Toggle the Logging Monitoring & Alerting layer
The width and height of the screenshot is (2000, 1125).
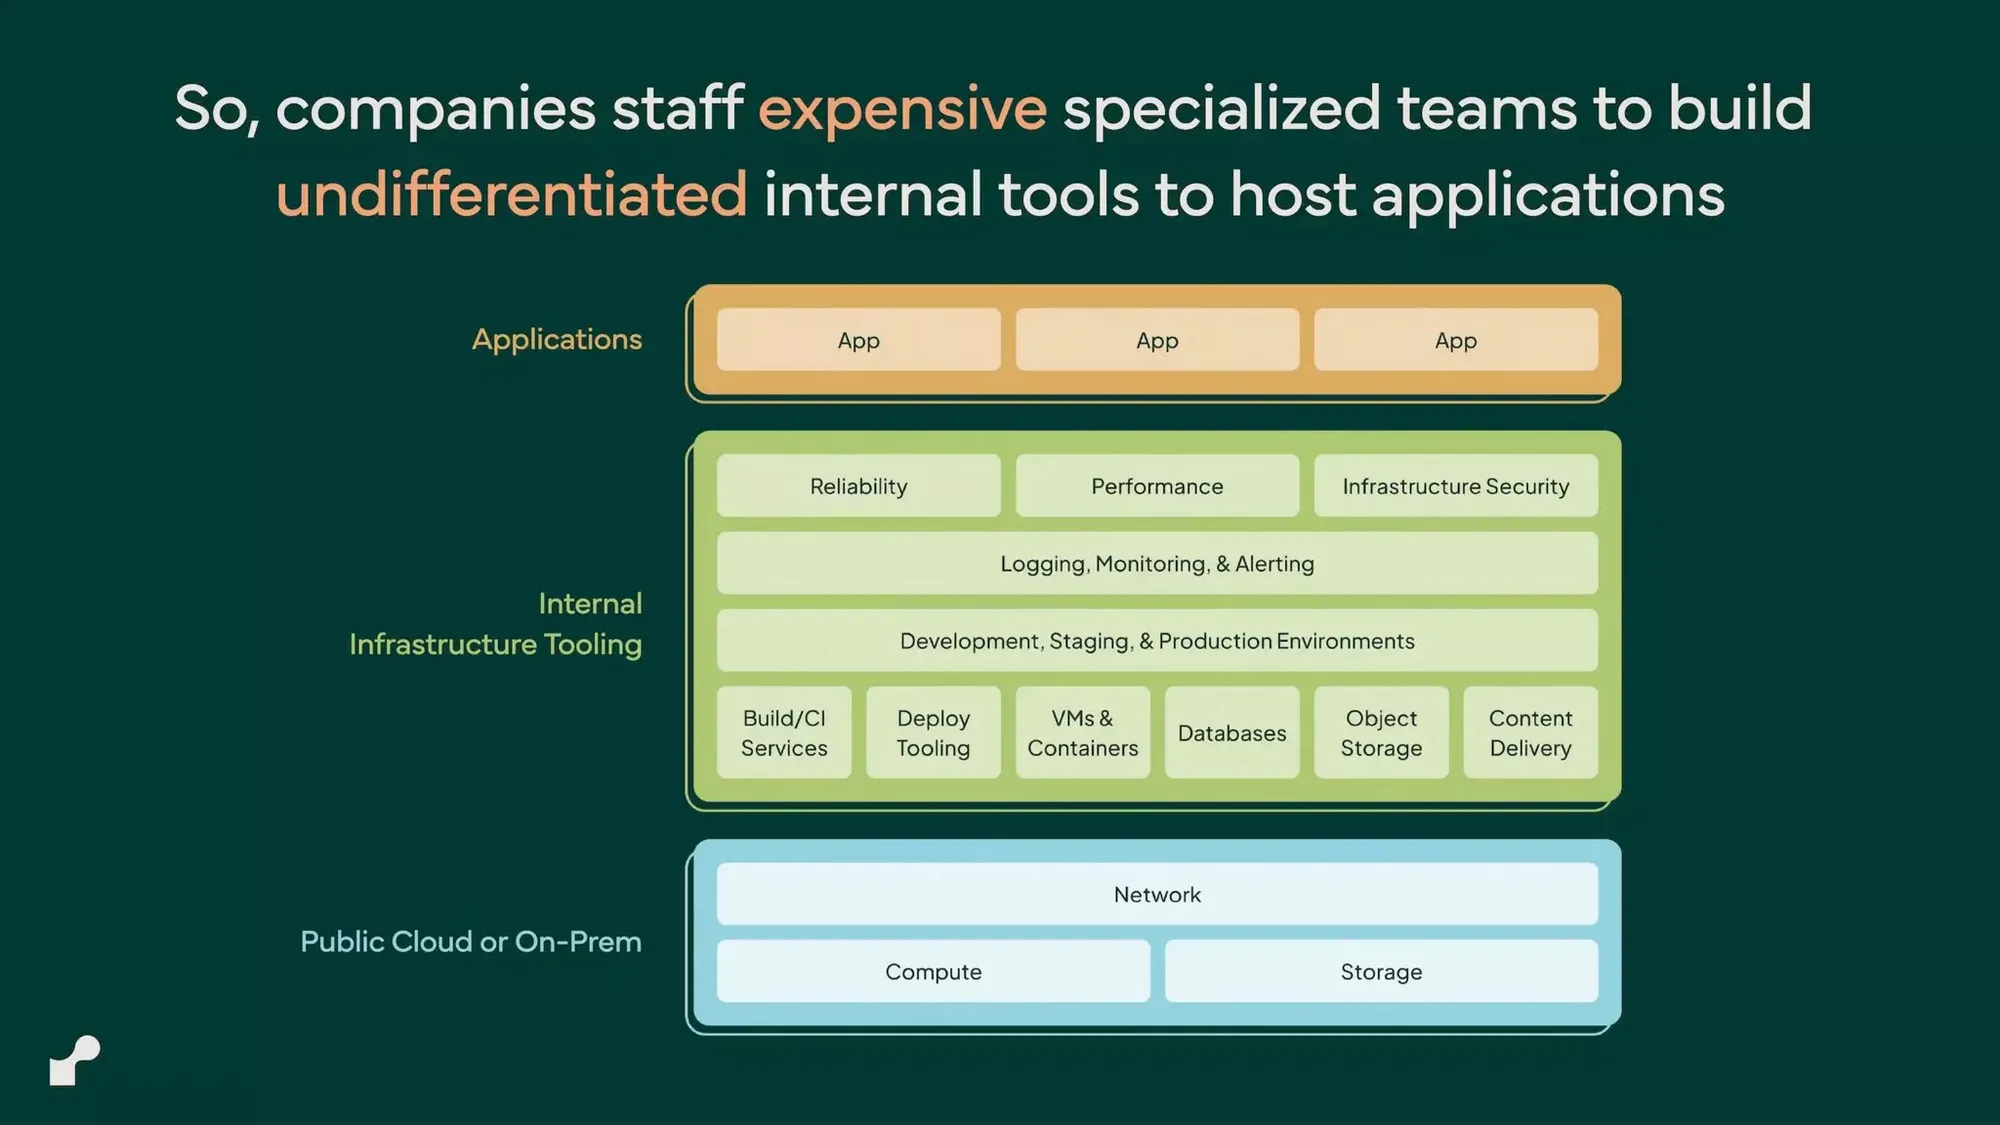click(x=1155, y=563)
